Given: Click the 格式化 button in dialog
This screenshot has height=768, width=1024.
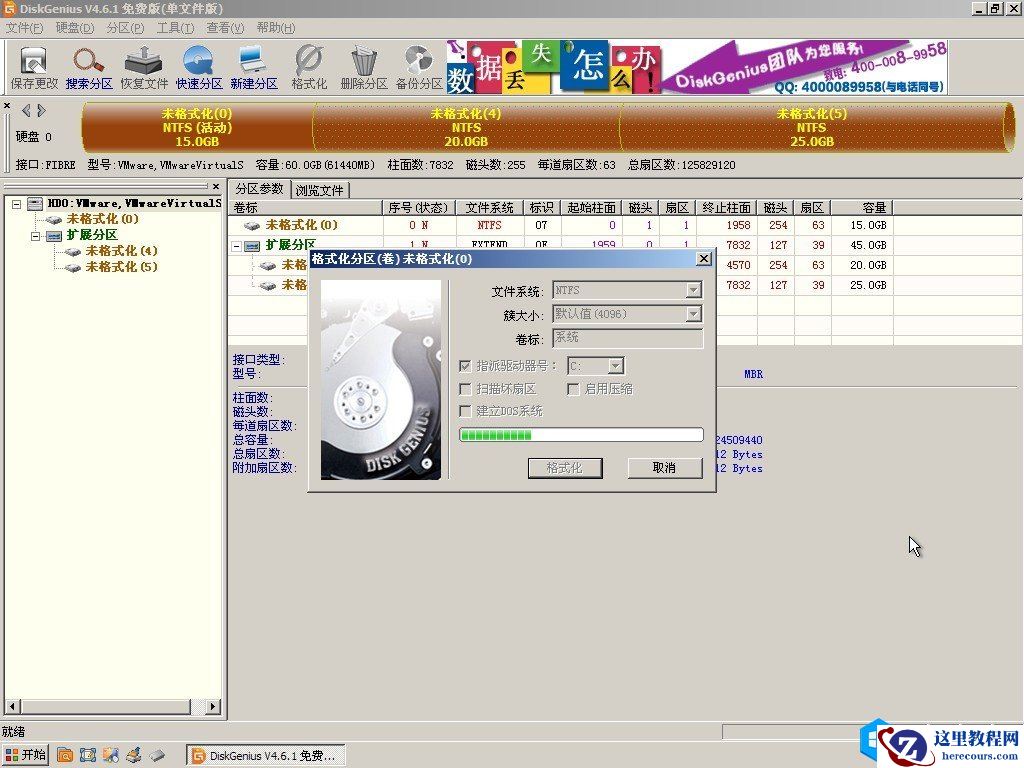Looking at the screenshot, I should point(565,467).
